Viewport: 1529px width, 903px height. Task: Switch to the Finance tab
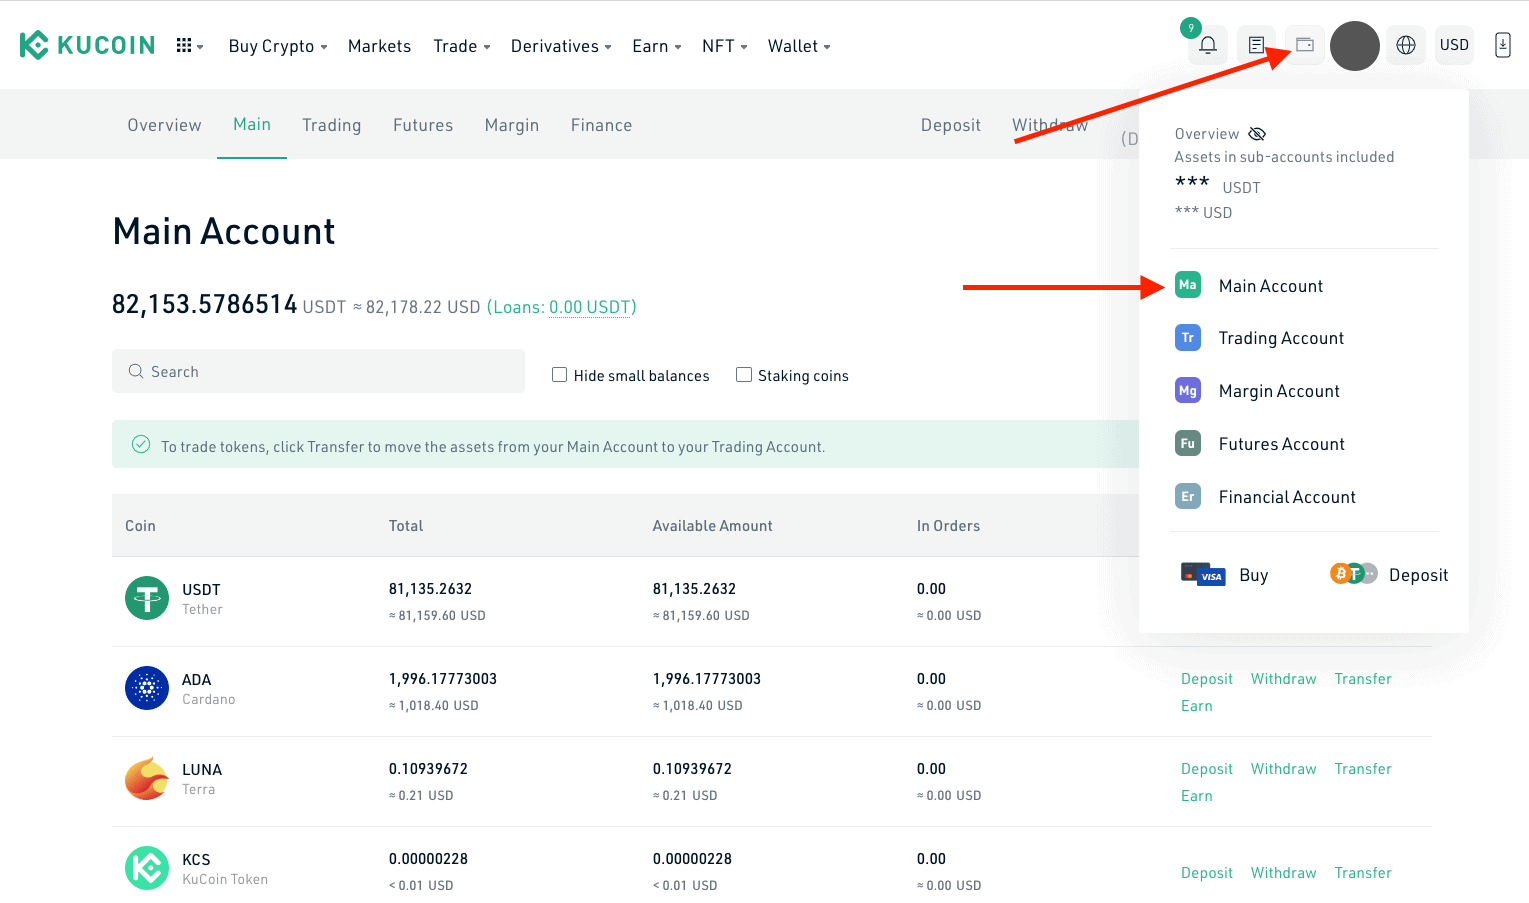(601, 125)
